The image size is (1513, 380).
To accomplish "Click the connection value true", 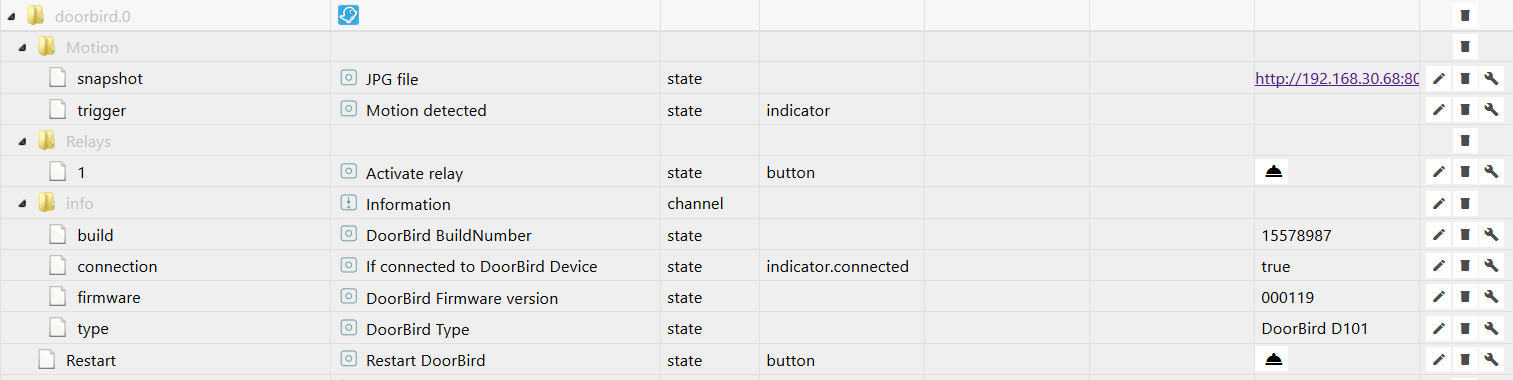I will coord(1276,267).
